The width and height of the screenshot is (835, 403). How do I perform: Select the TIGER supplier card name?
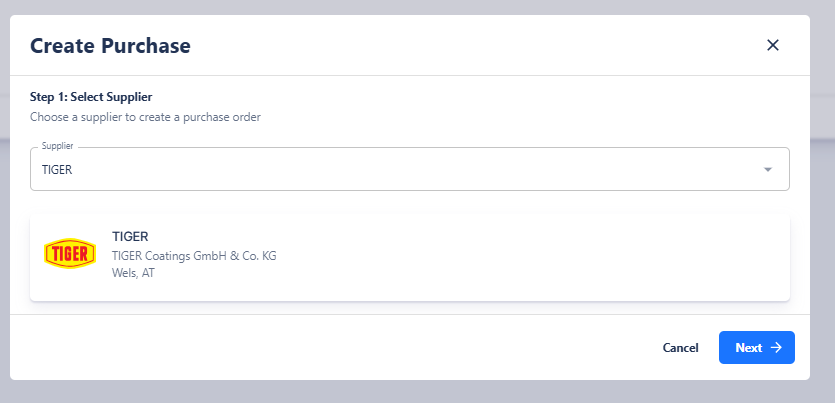pyautogui.click(x=130, y=237)
